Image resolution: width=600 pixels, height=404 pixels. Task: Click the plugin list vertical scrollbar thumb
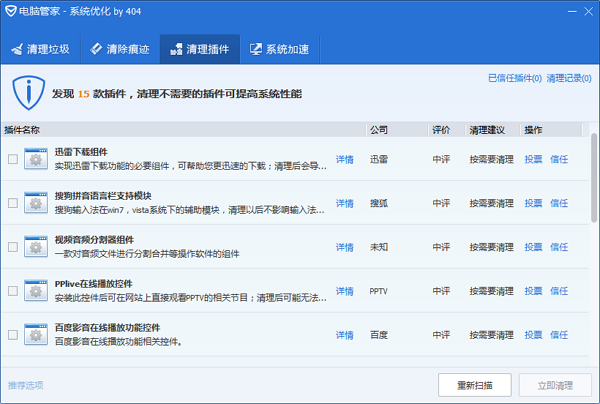pos(594,178)
